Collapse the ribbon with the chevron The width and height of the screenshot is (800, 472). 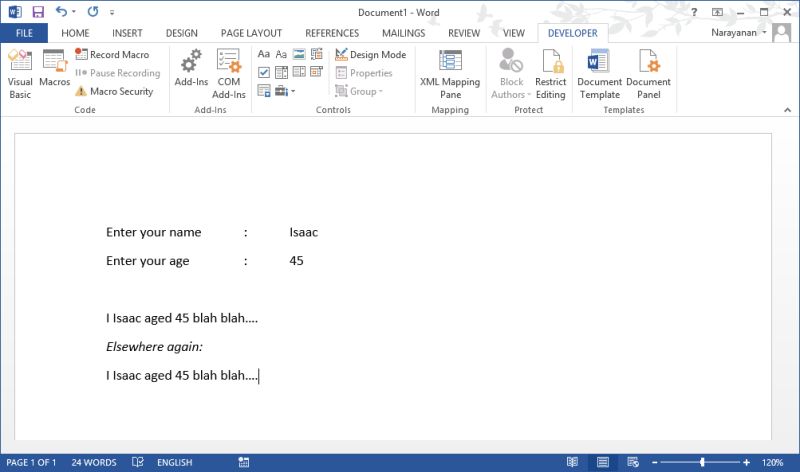pyautogui.click(x=787, y=110)
